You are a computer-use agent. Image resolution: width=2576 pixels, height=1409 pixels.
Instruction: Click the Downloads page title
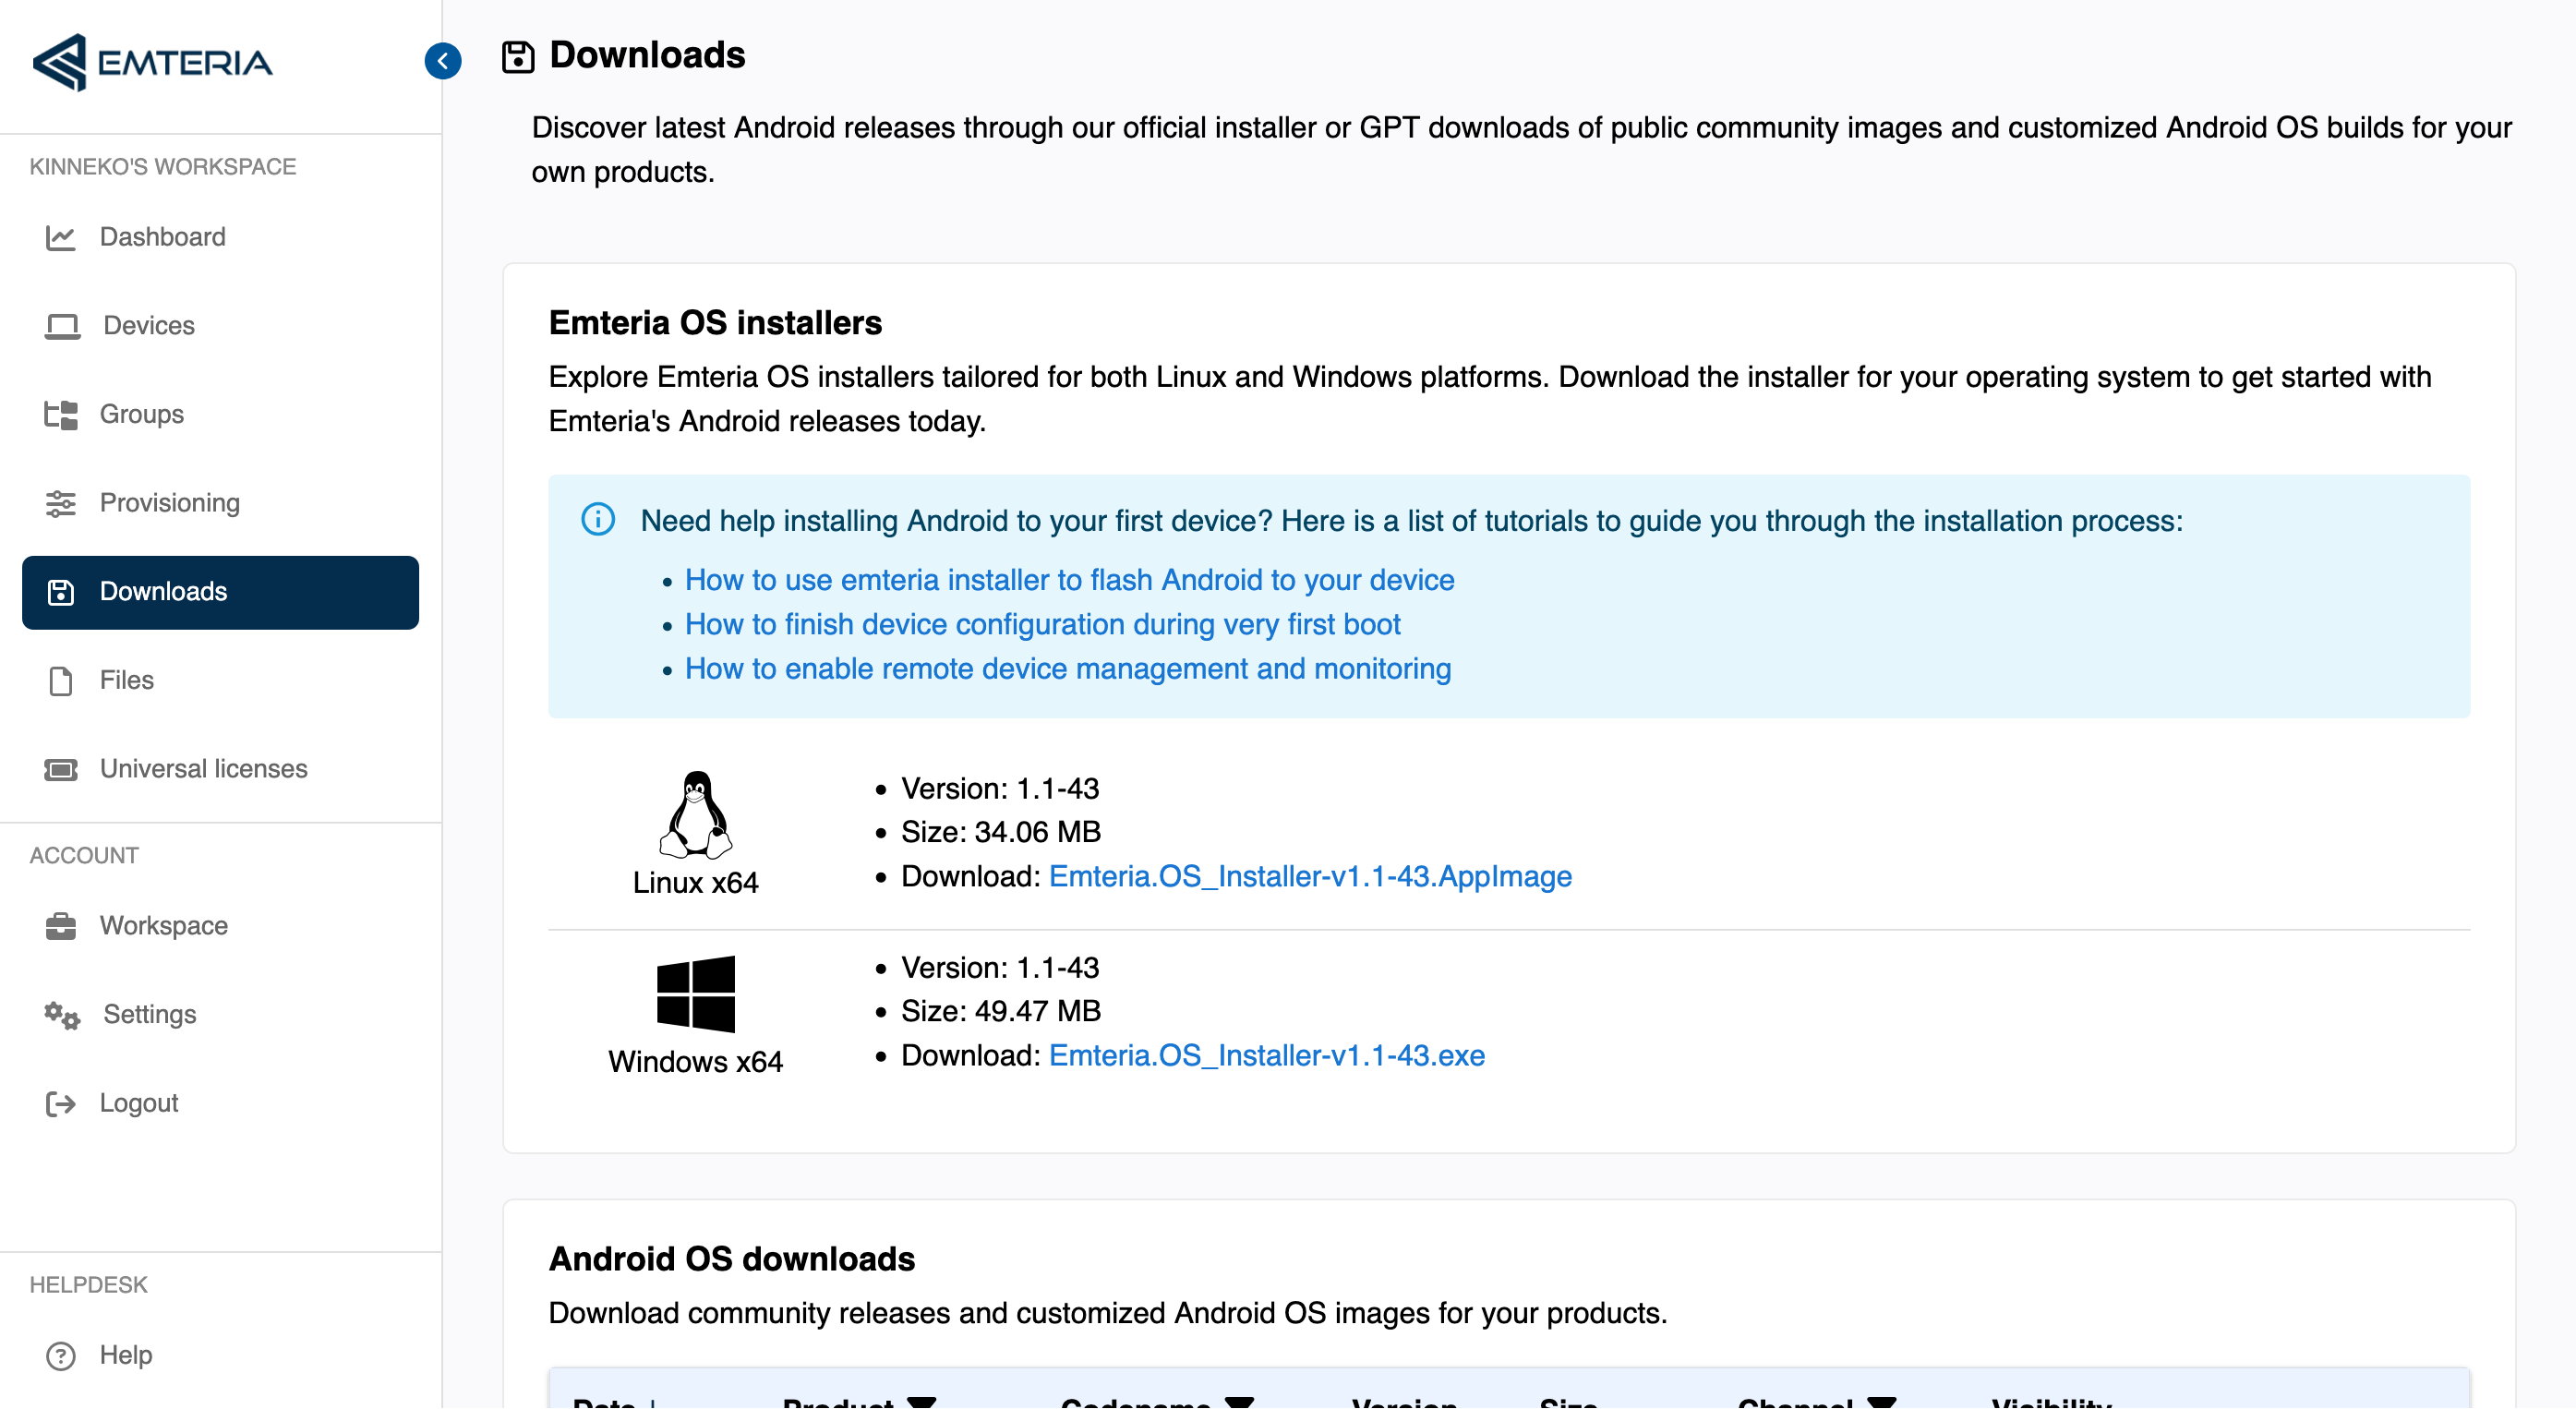pyautogui.click(x=647, y=55)
